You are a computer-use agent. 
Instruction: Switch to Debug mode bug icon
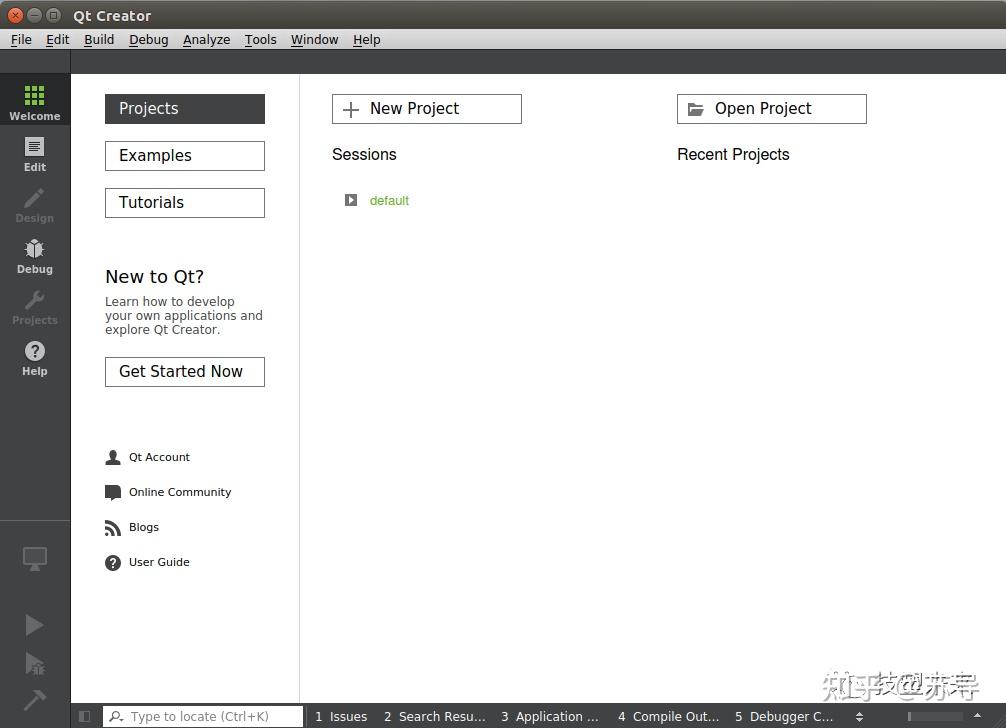[35, 249]
